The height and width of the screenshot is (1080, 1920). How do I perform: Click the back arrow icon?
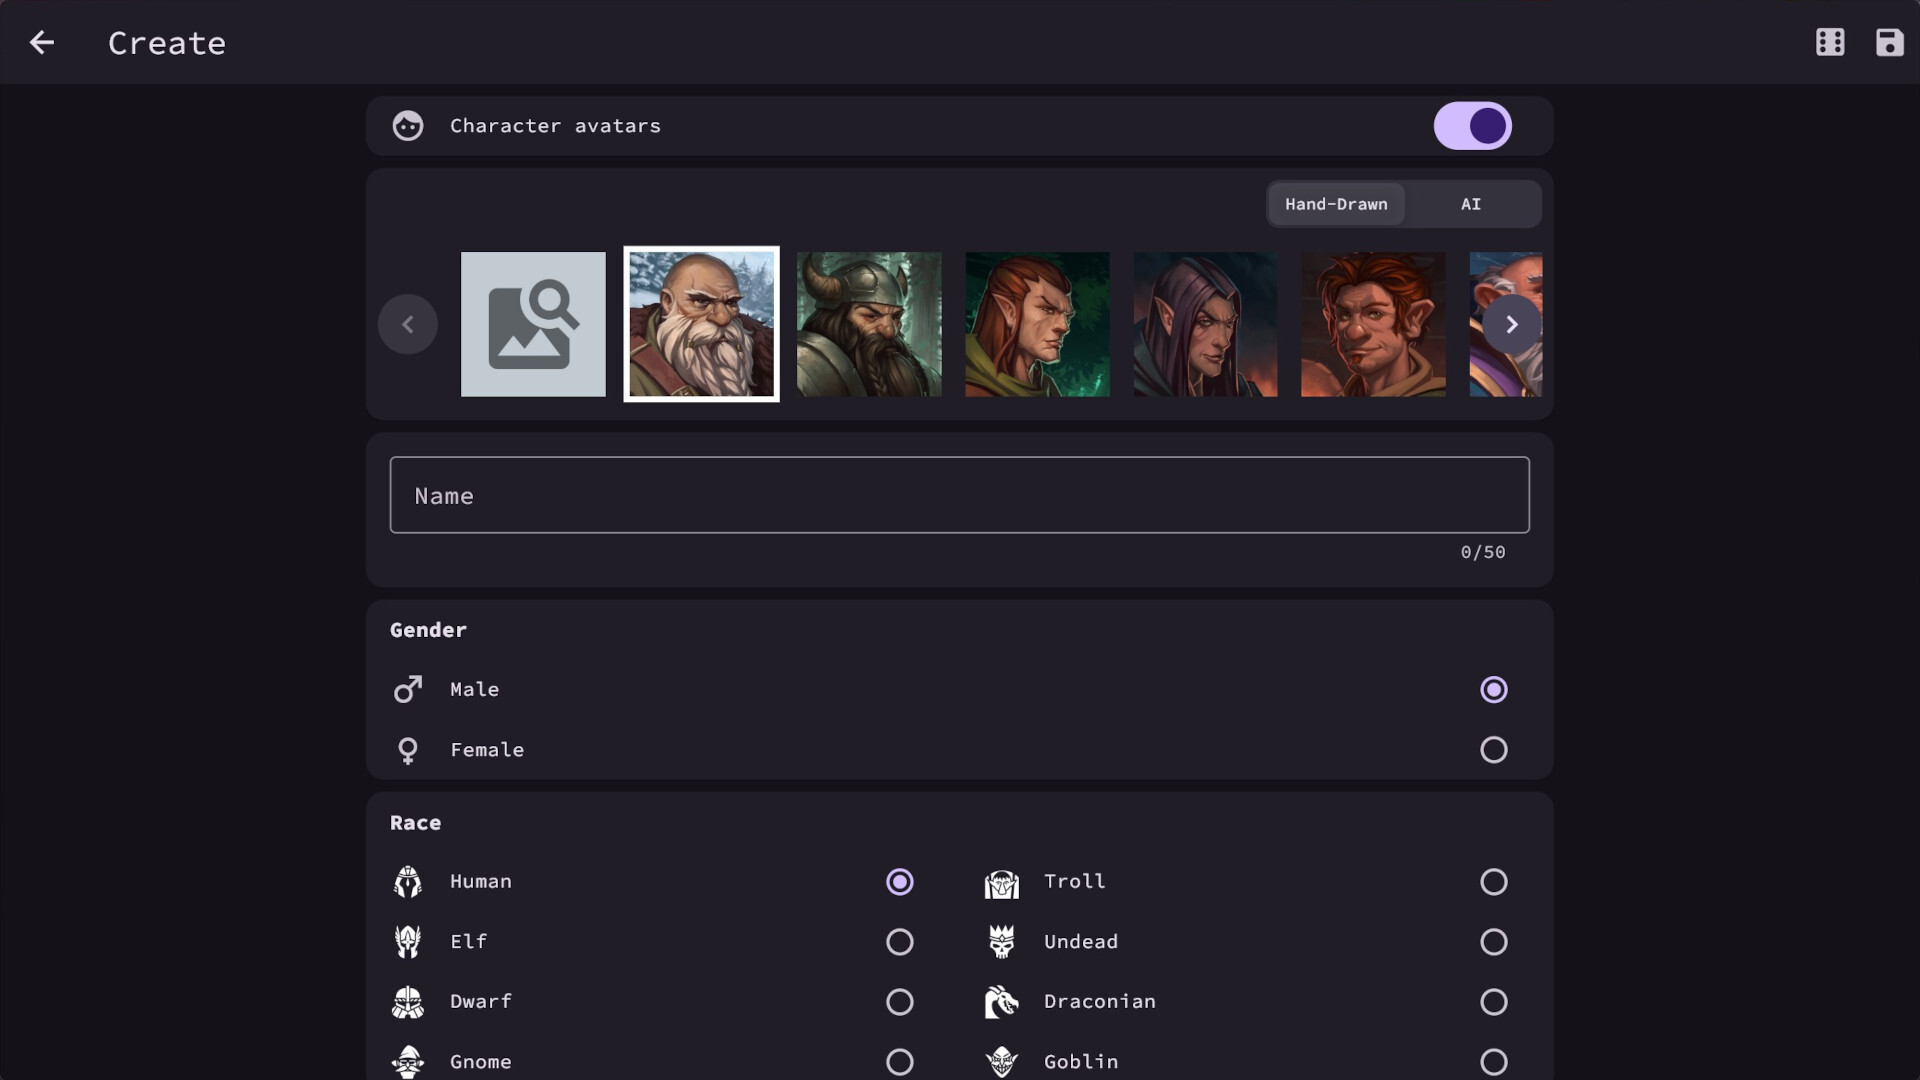pyautogui.click(x=42, y=42)
